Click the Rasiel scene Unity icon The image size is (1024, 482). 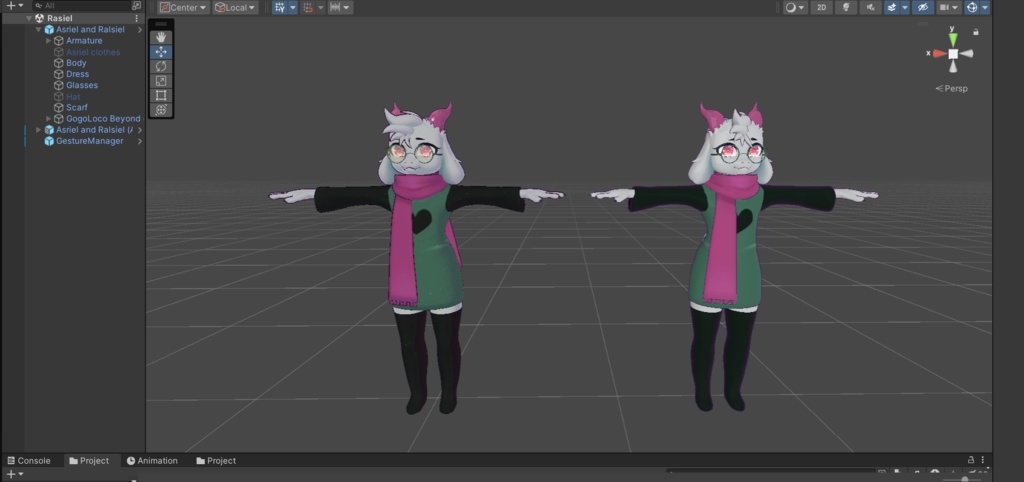(x=39, y=18)
